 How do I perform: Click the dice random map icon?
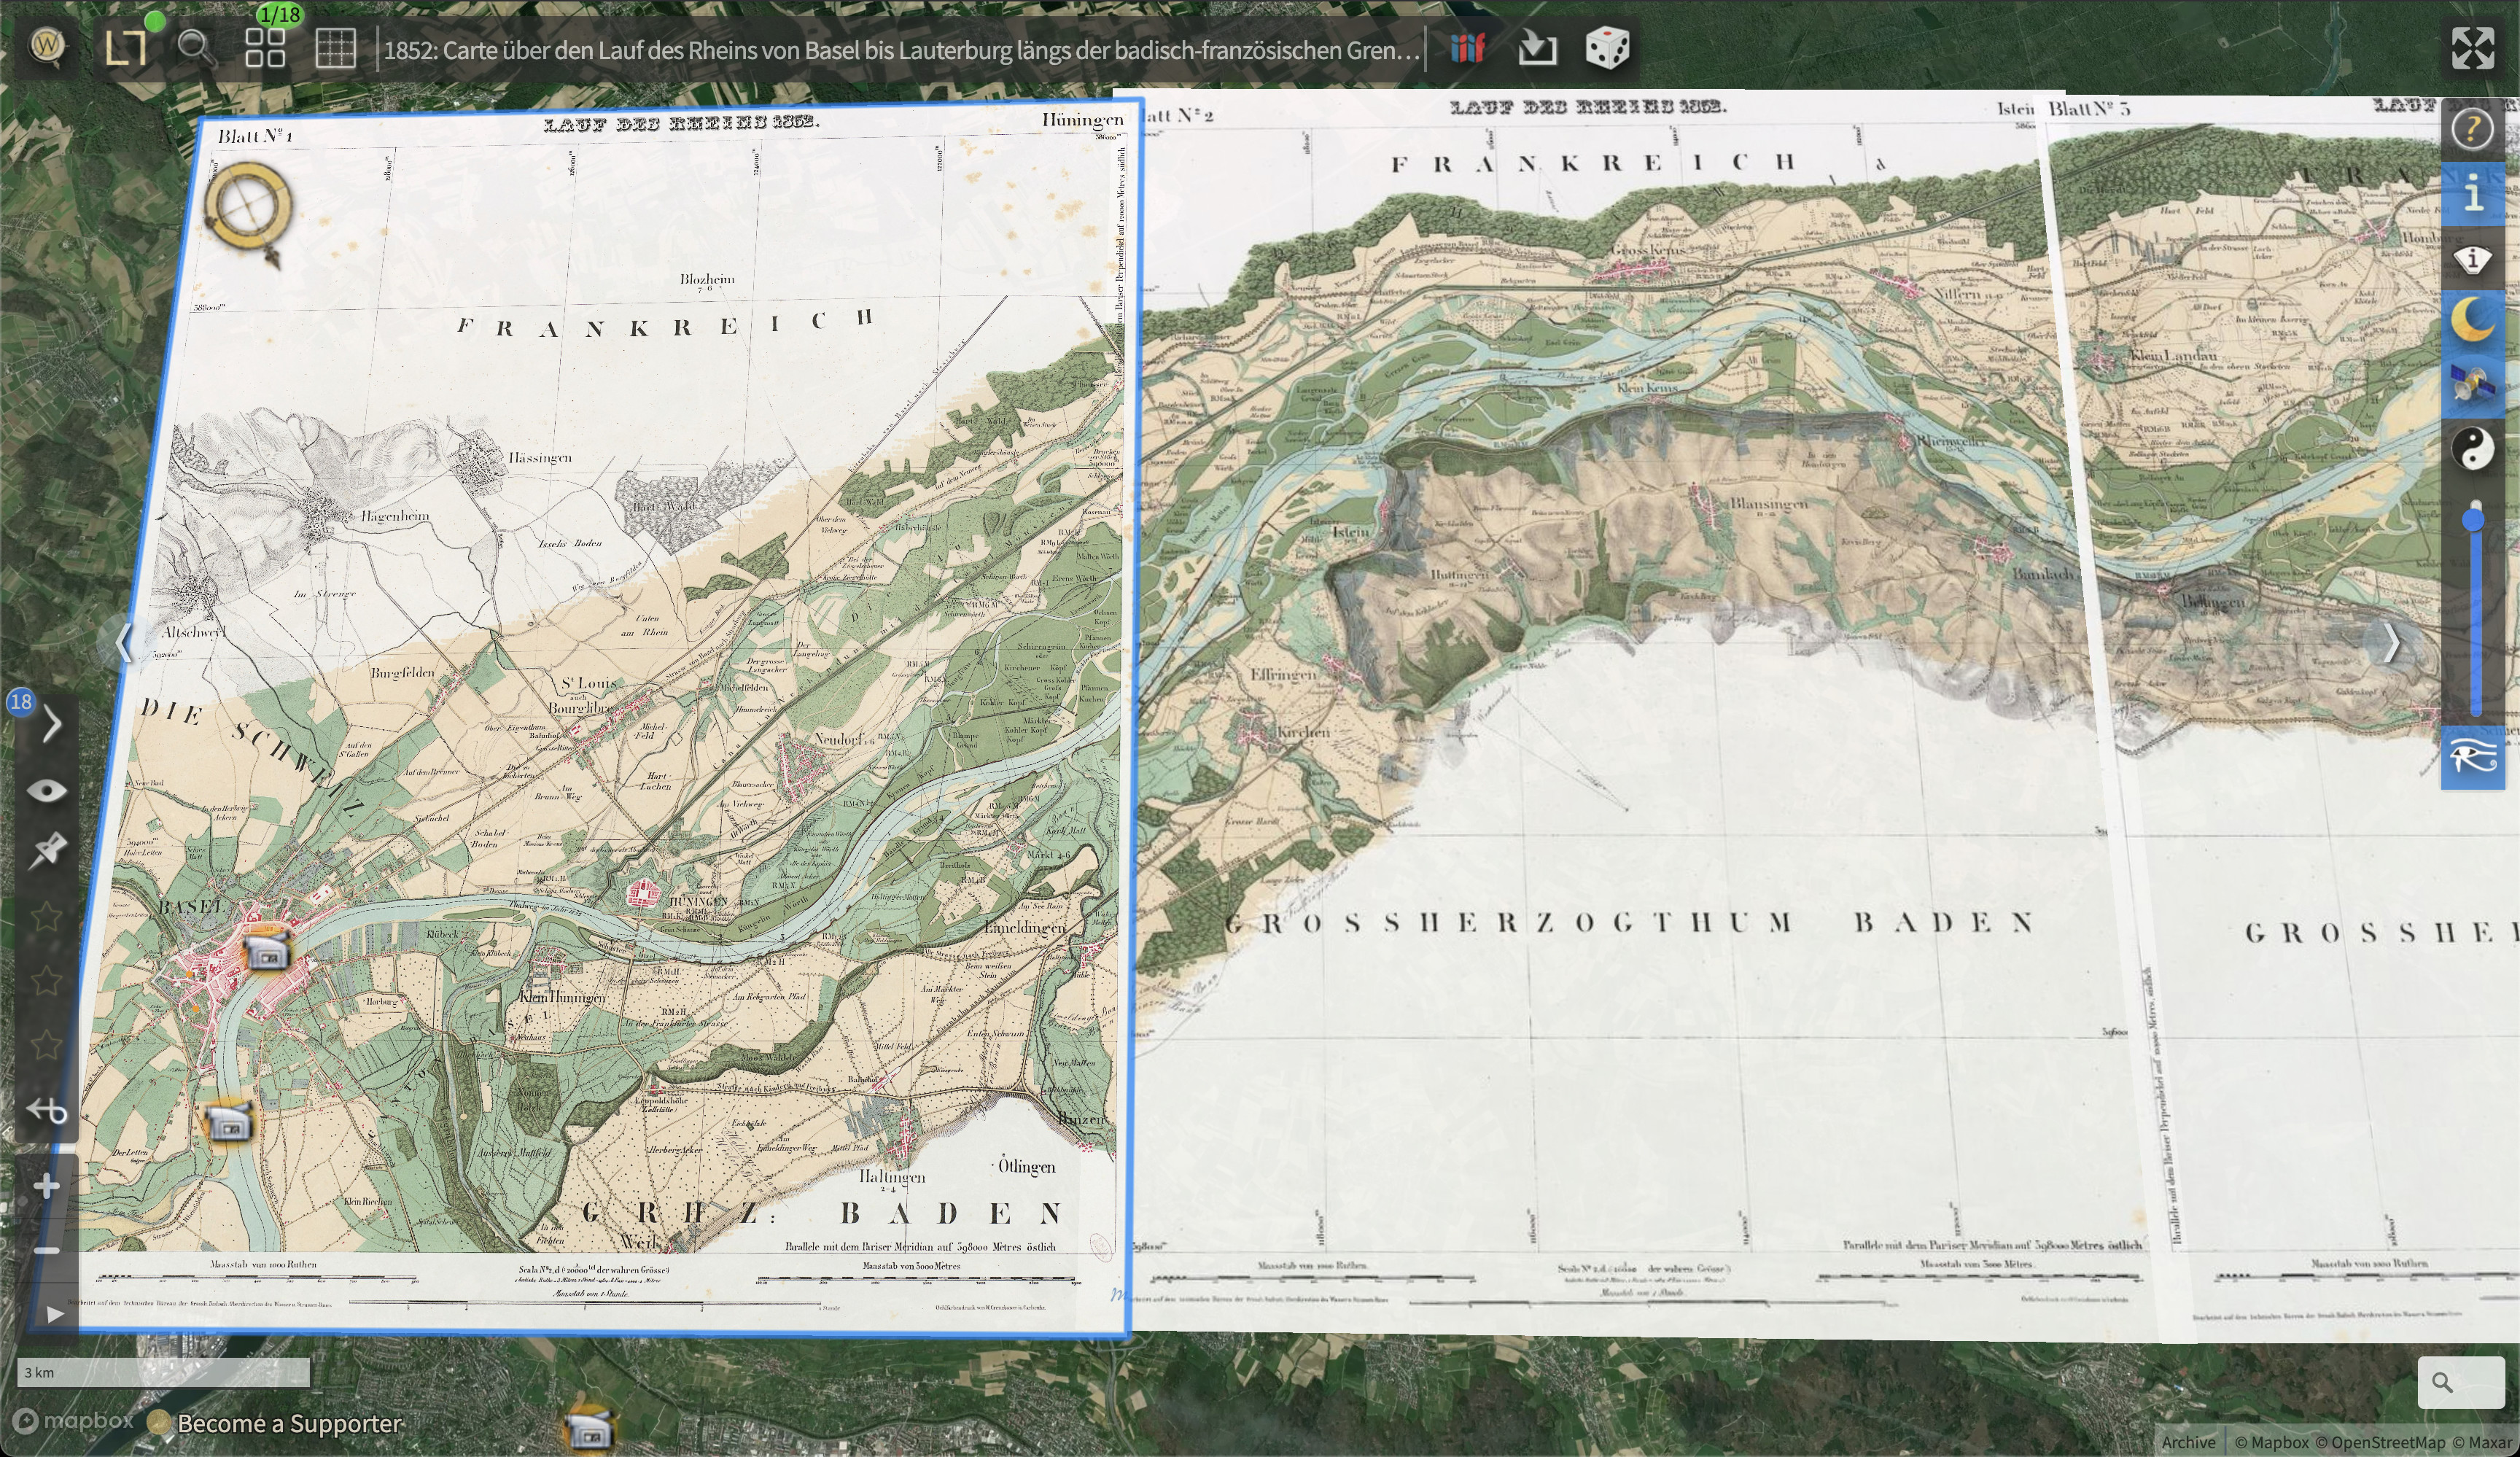(x=1607, y=48)
